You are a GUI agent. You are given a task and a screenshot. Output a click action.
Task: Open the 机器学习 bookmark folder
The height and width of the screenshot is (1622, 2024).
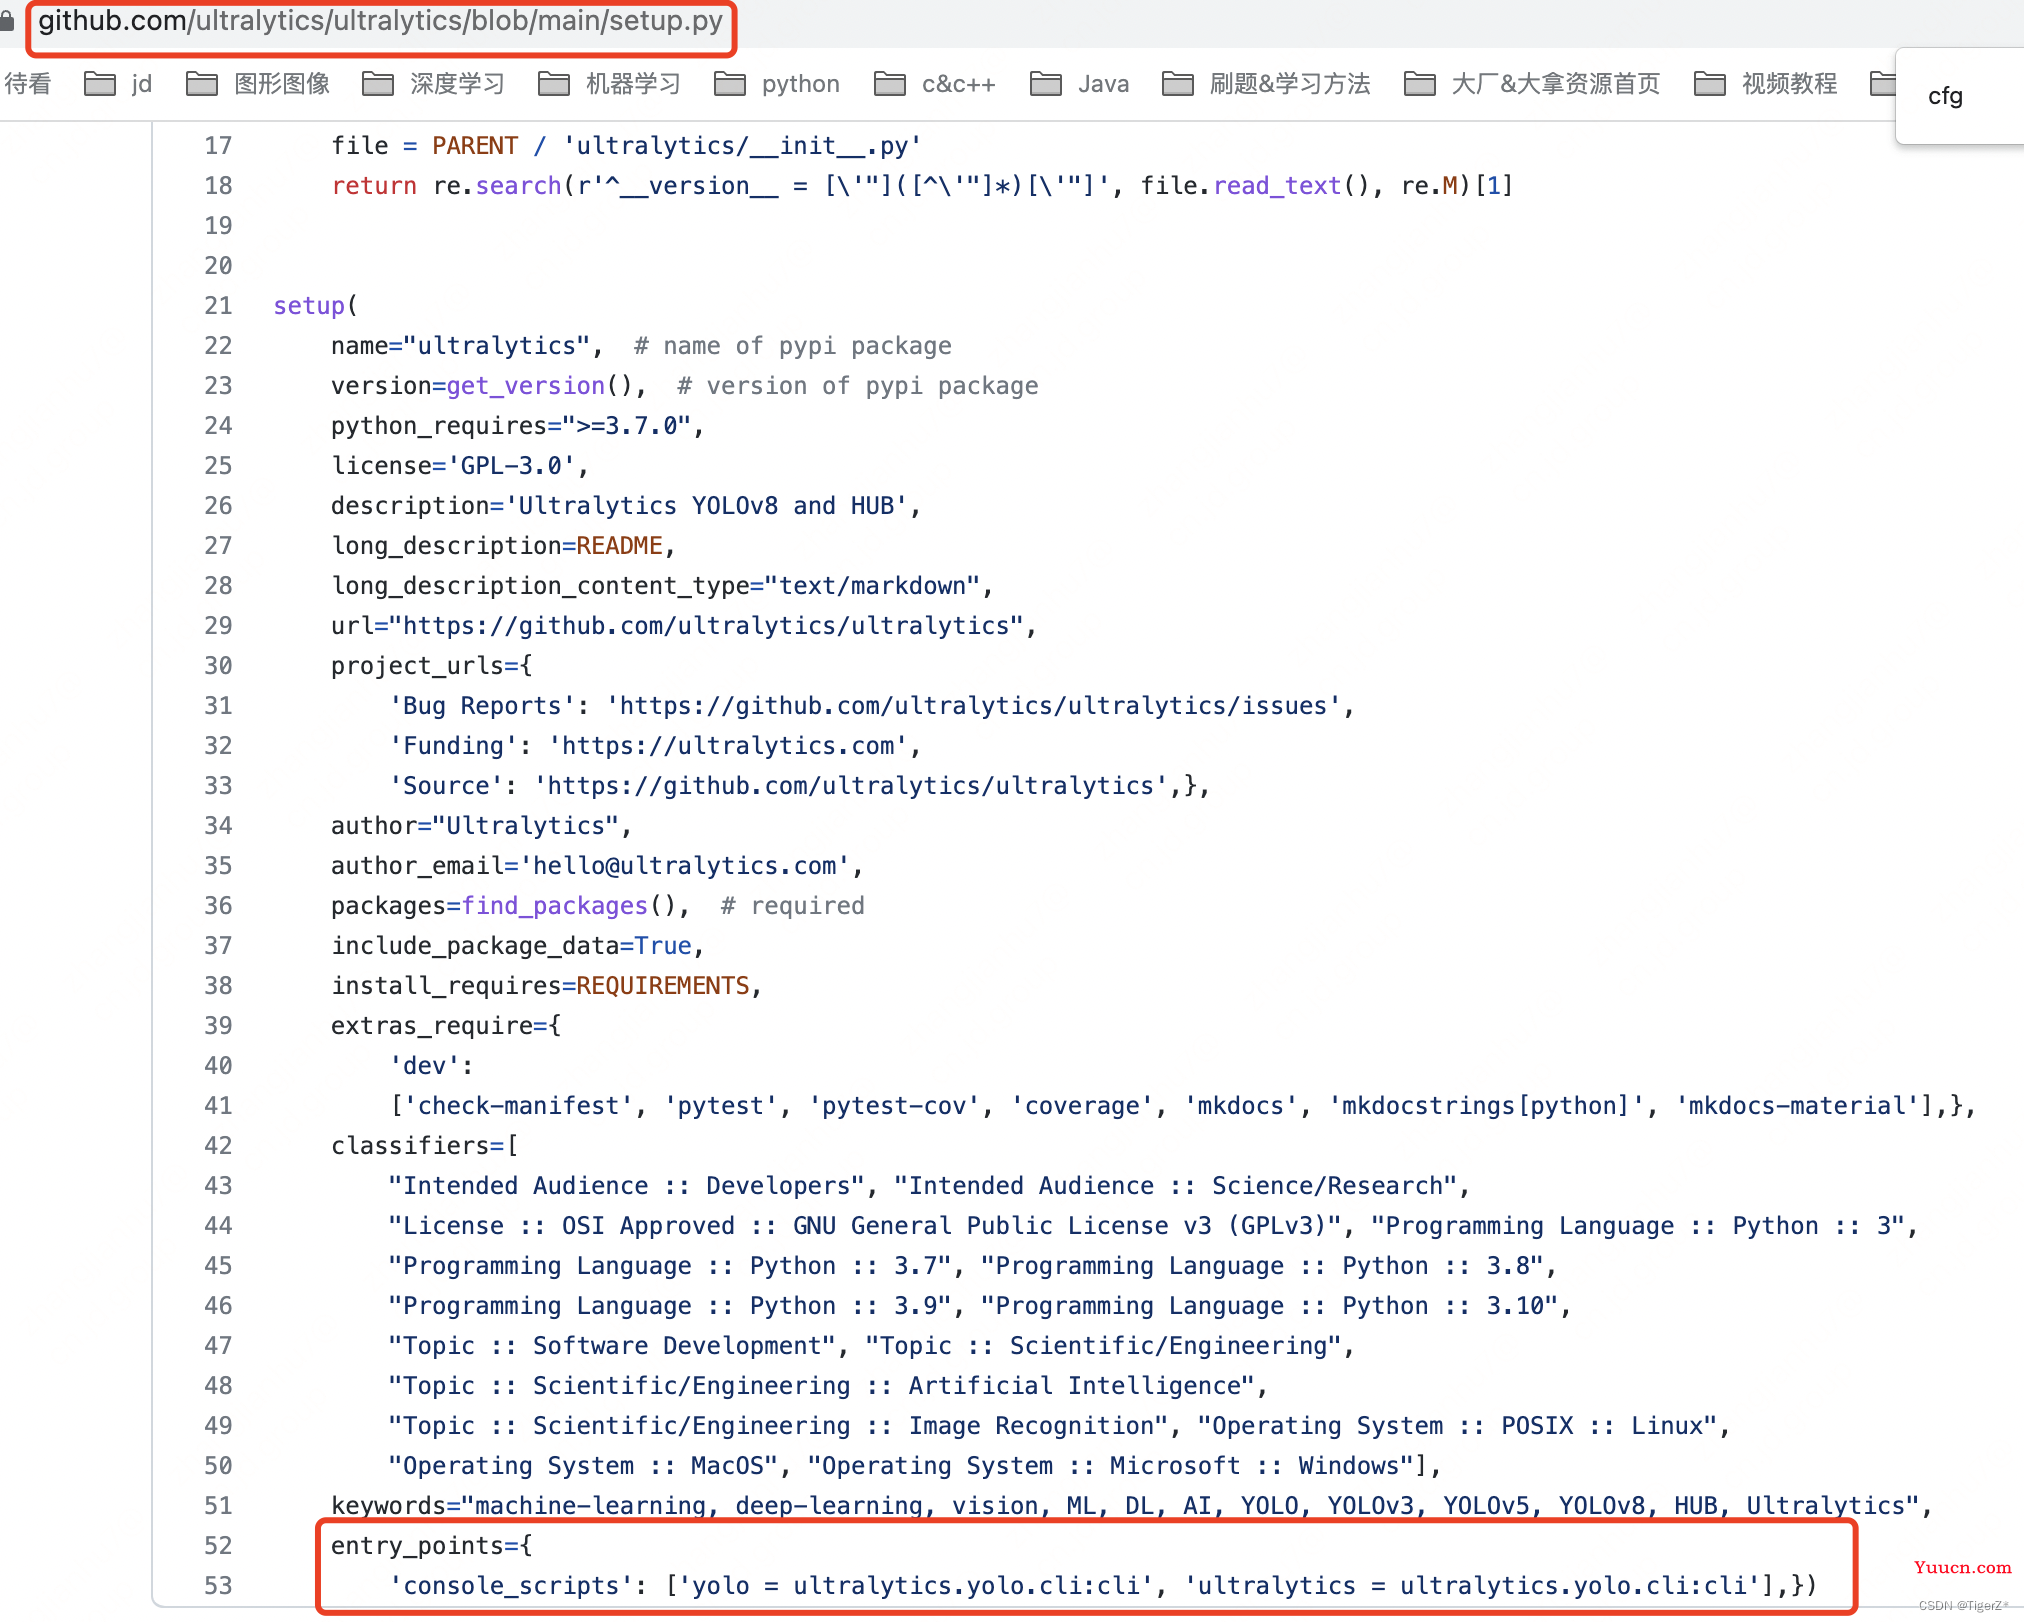609,84
